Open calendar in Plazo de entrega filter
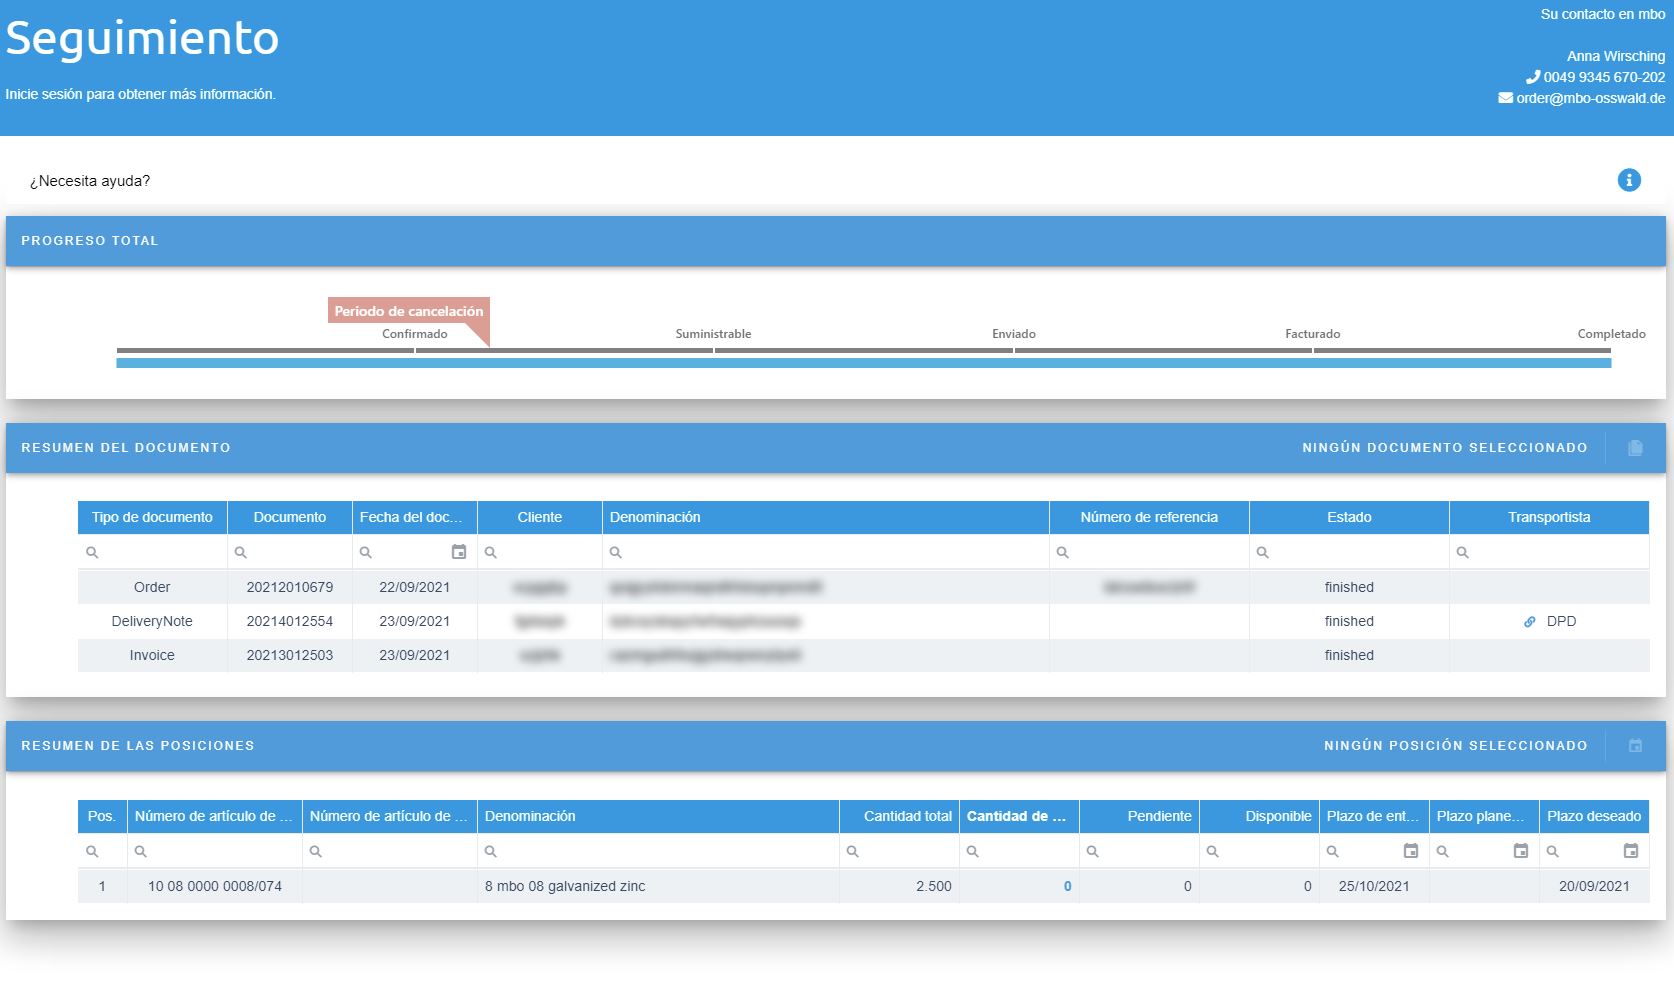 [1410, 851]
